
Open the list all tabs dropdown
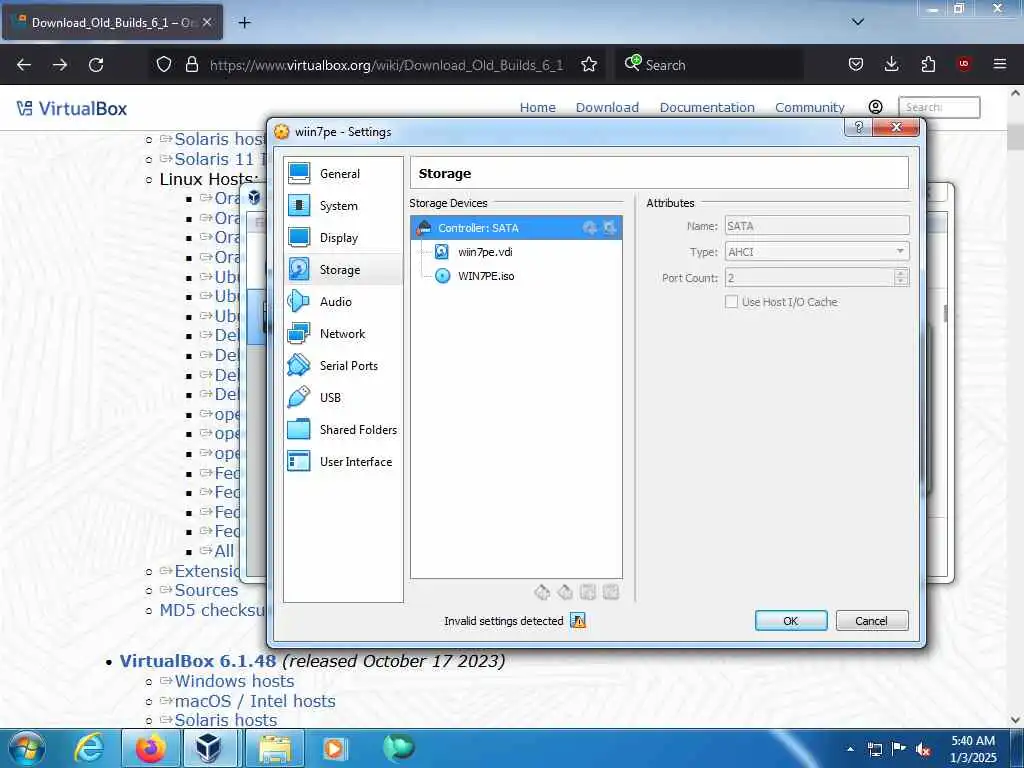pyautogui.click(x=858, y=22)
